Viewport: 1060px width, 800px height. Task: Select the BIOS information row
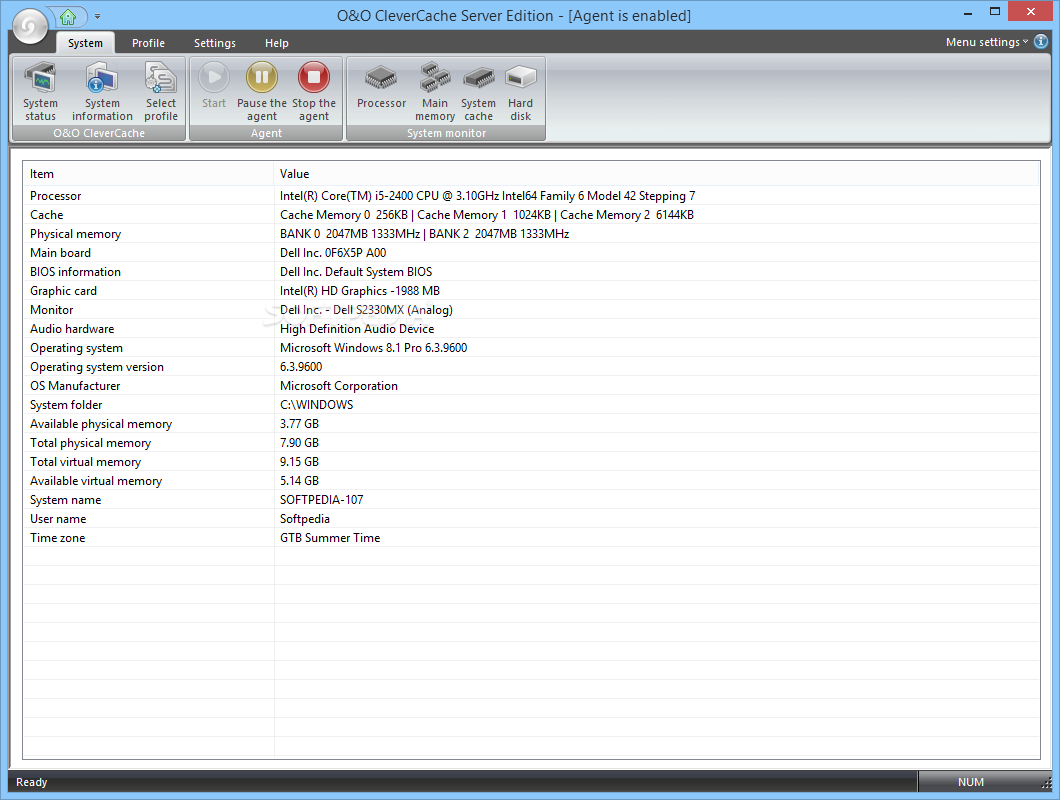[x=531, y=271]
